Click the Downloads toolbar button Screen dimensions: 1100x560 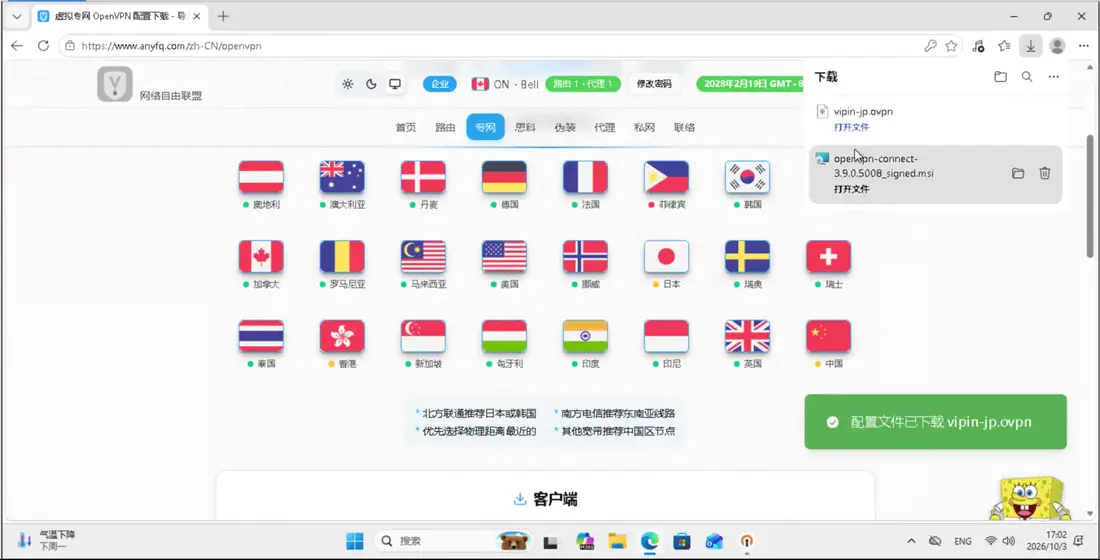click(x=1030, y=46)
